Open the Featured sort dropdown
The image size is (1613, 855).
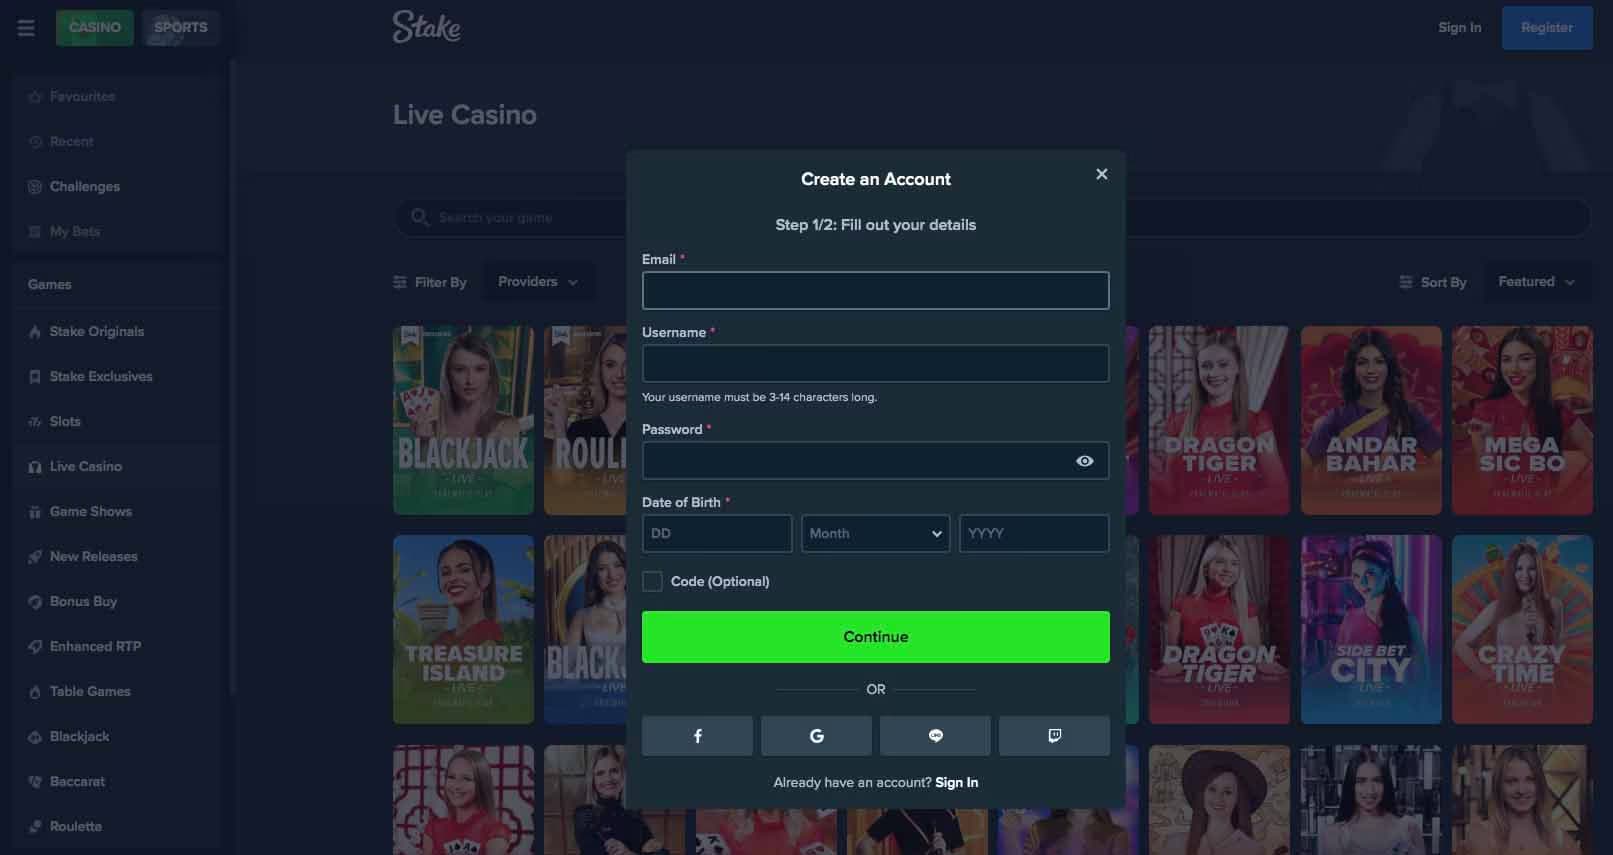coord(1536,282)
